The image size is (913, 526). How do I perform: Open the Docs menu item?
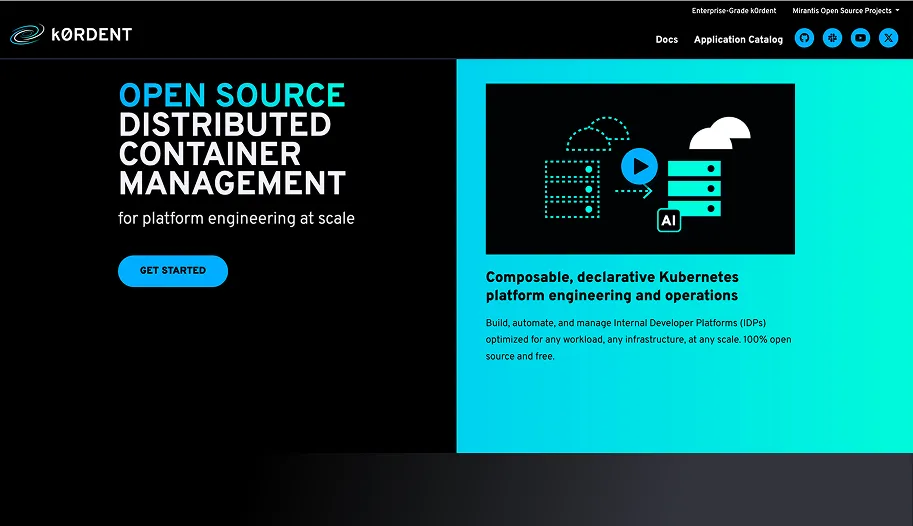(667, 40)
